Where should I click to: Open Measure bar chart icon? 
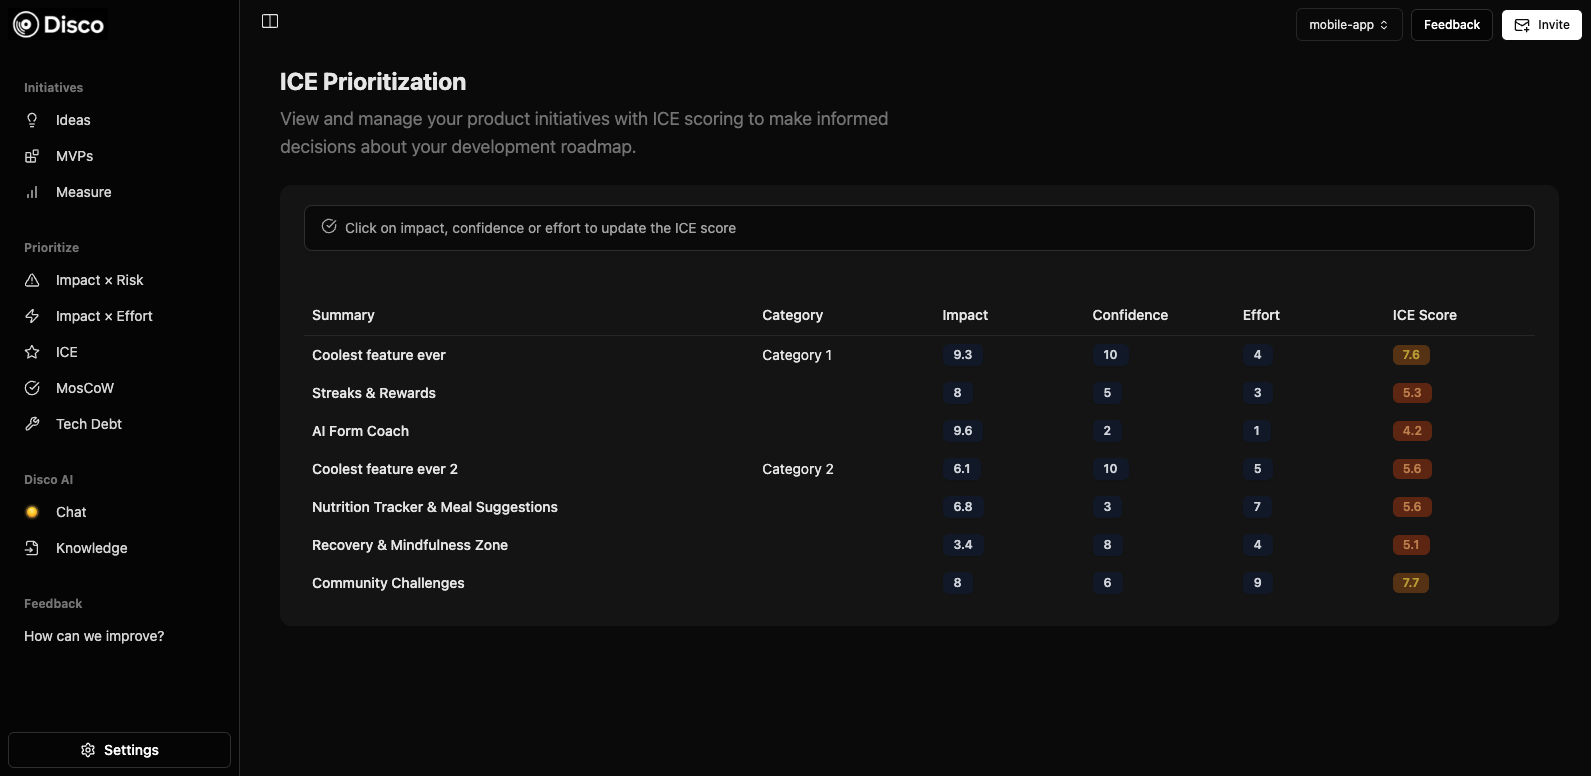(32, 192)
